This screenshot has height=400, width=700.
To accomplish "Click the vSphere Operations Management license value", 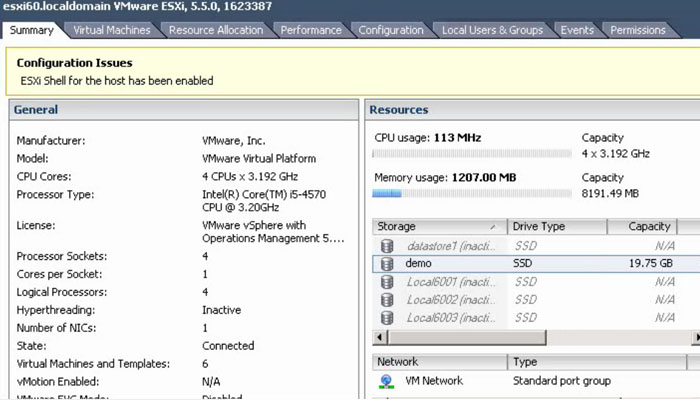I will click(273, 232).
